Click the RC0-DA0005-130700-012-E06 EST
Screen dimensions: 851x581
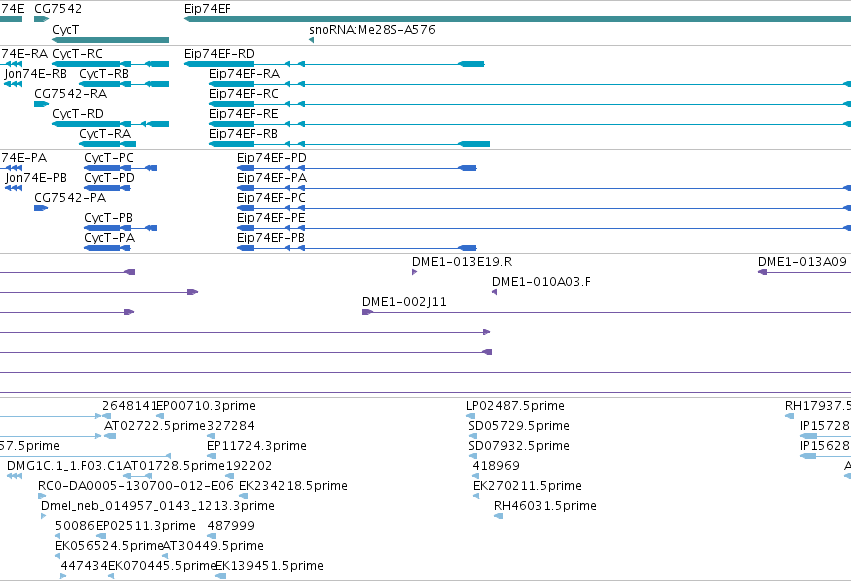click(x=42, y=496)
